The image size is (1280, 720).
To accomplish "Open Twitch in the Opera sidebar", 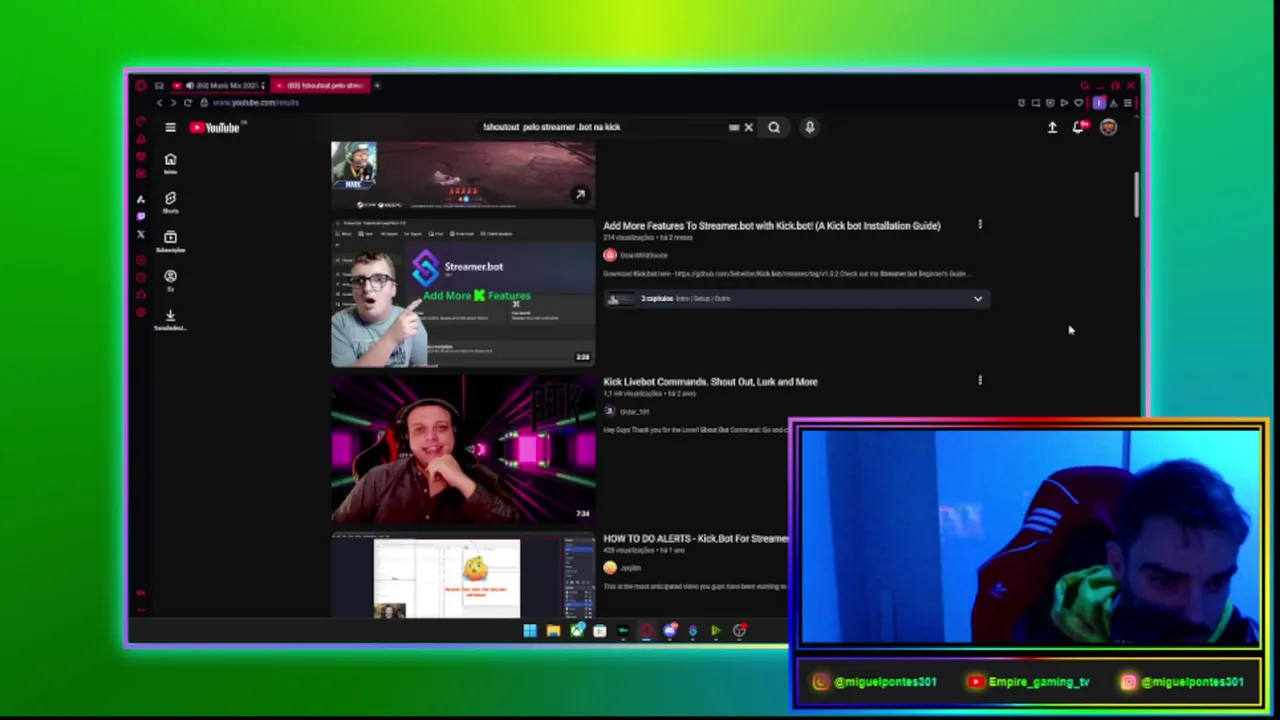I will pyautogui.click(x=141, y=217).
